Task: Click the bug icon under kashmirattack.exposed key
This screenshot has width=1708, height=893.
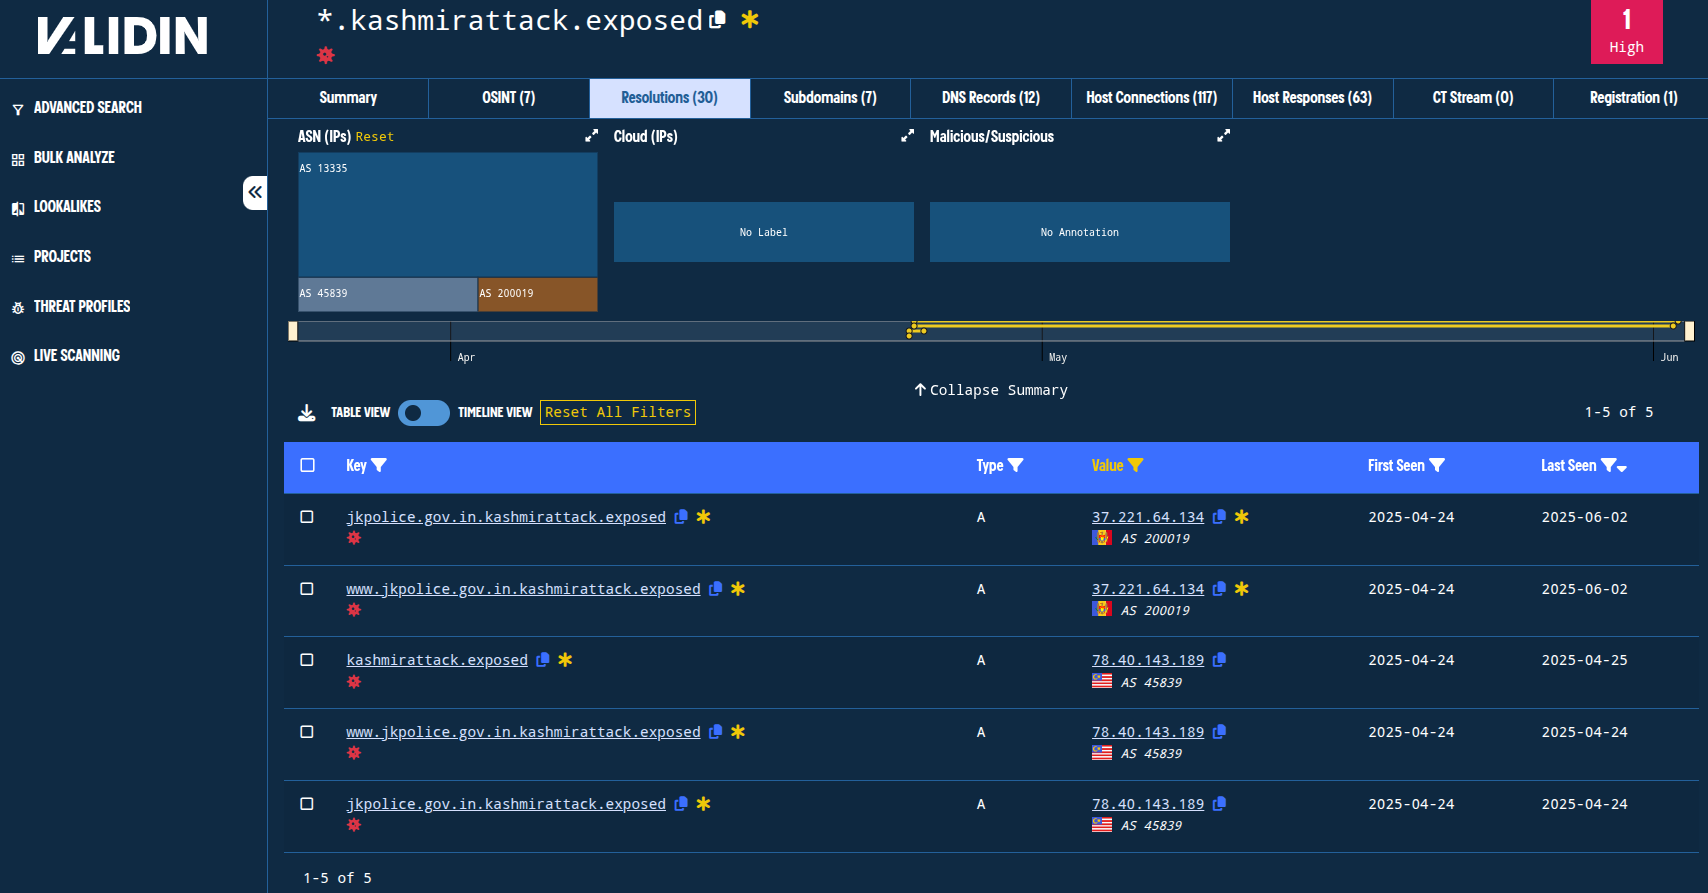Action: coord(354,682)
